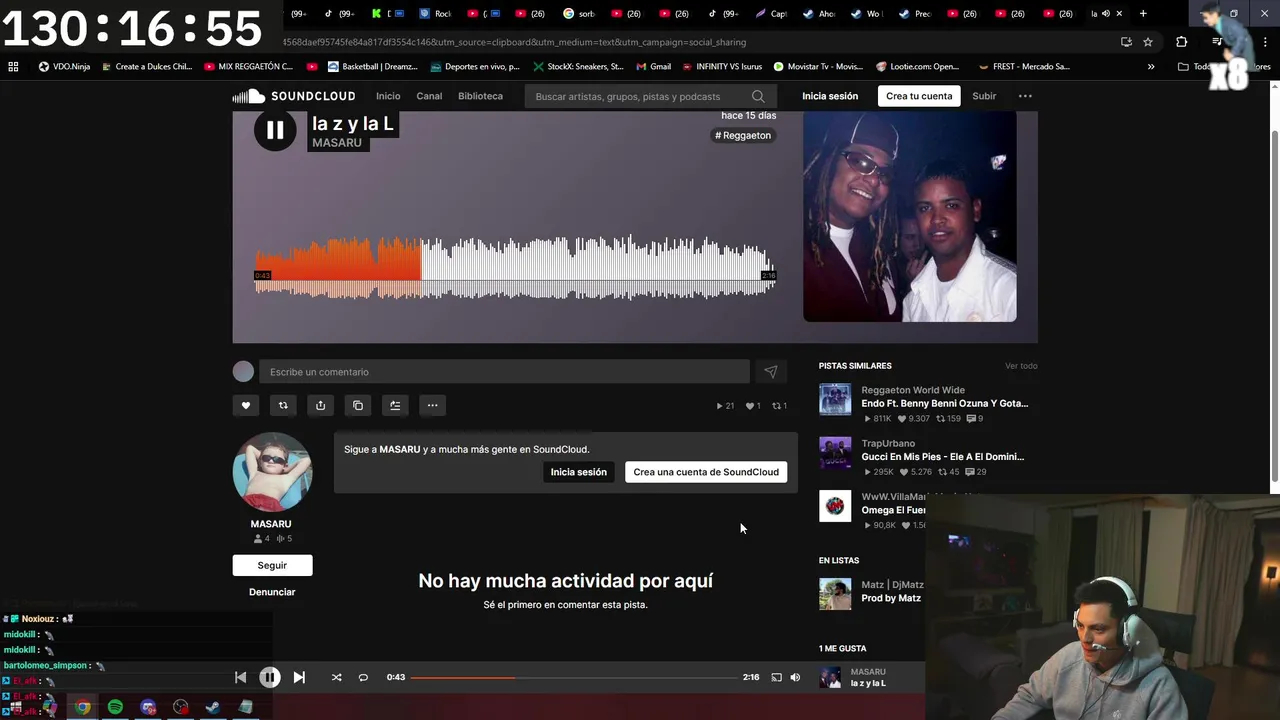The image size is (1280, 720).
Task: Click the Crea tu cuenta button
Action: [x=919, y=96]
